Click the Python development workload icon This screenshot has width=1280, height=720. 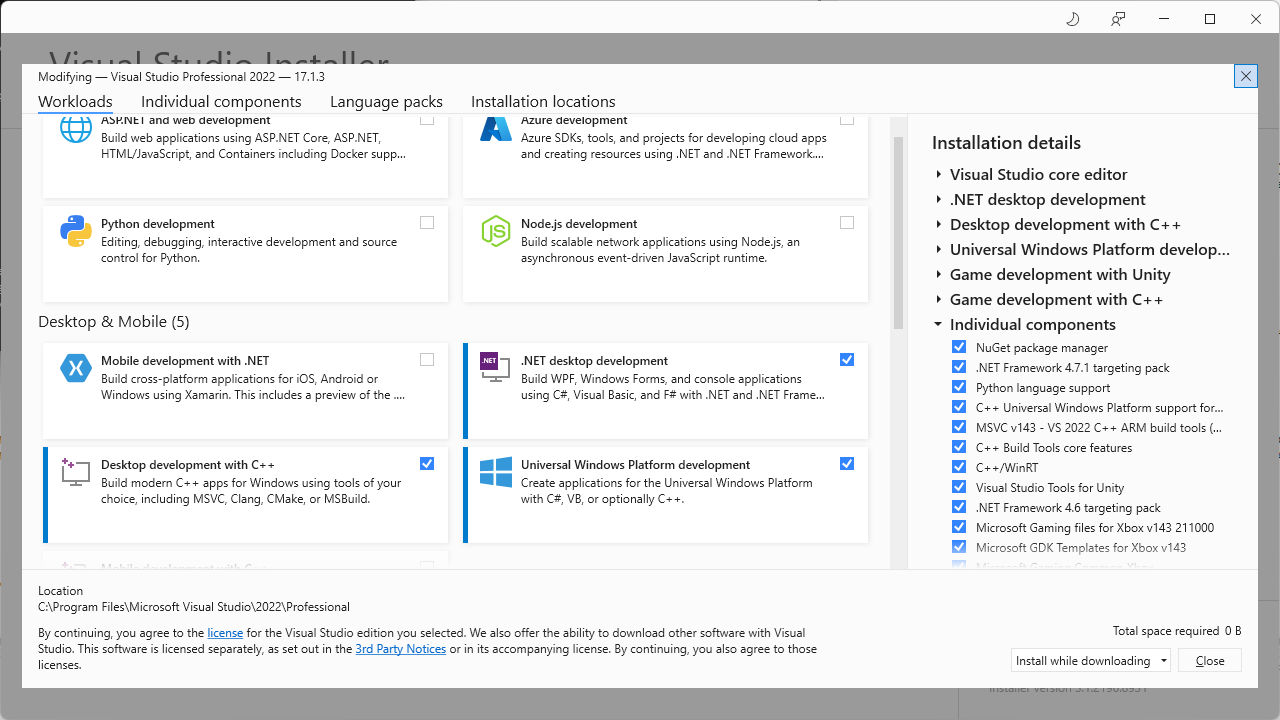pos(76,231)
